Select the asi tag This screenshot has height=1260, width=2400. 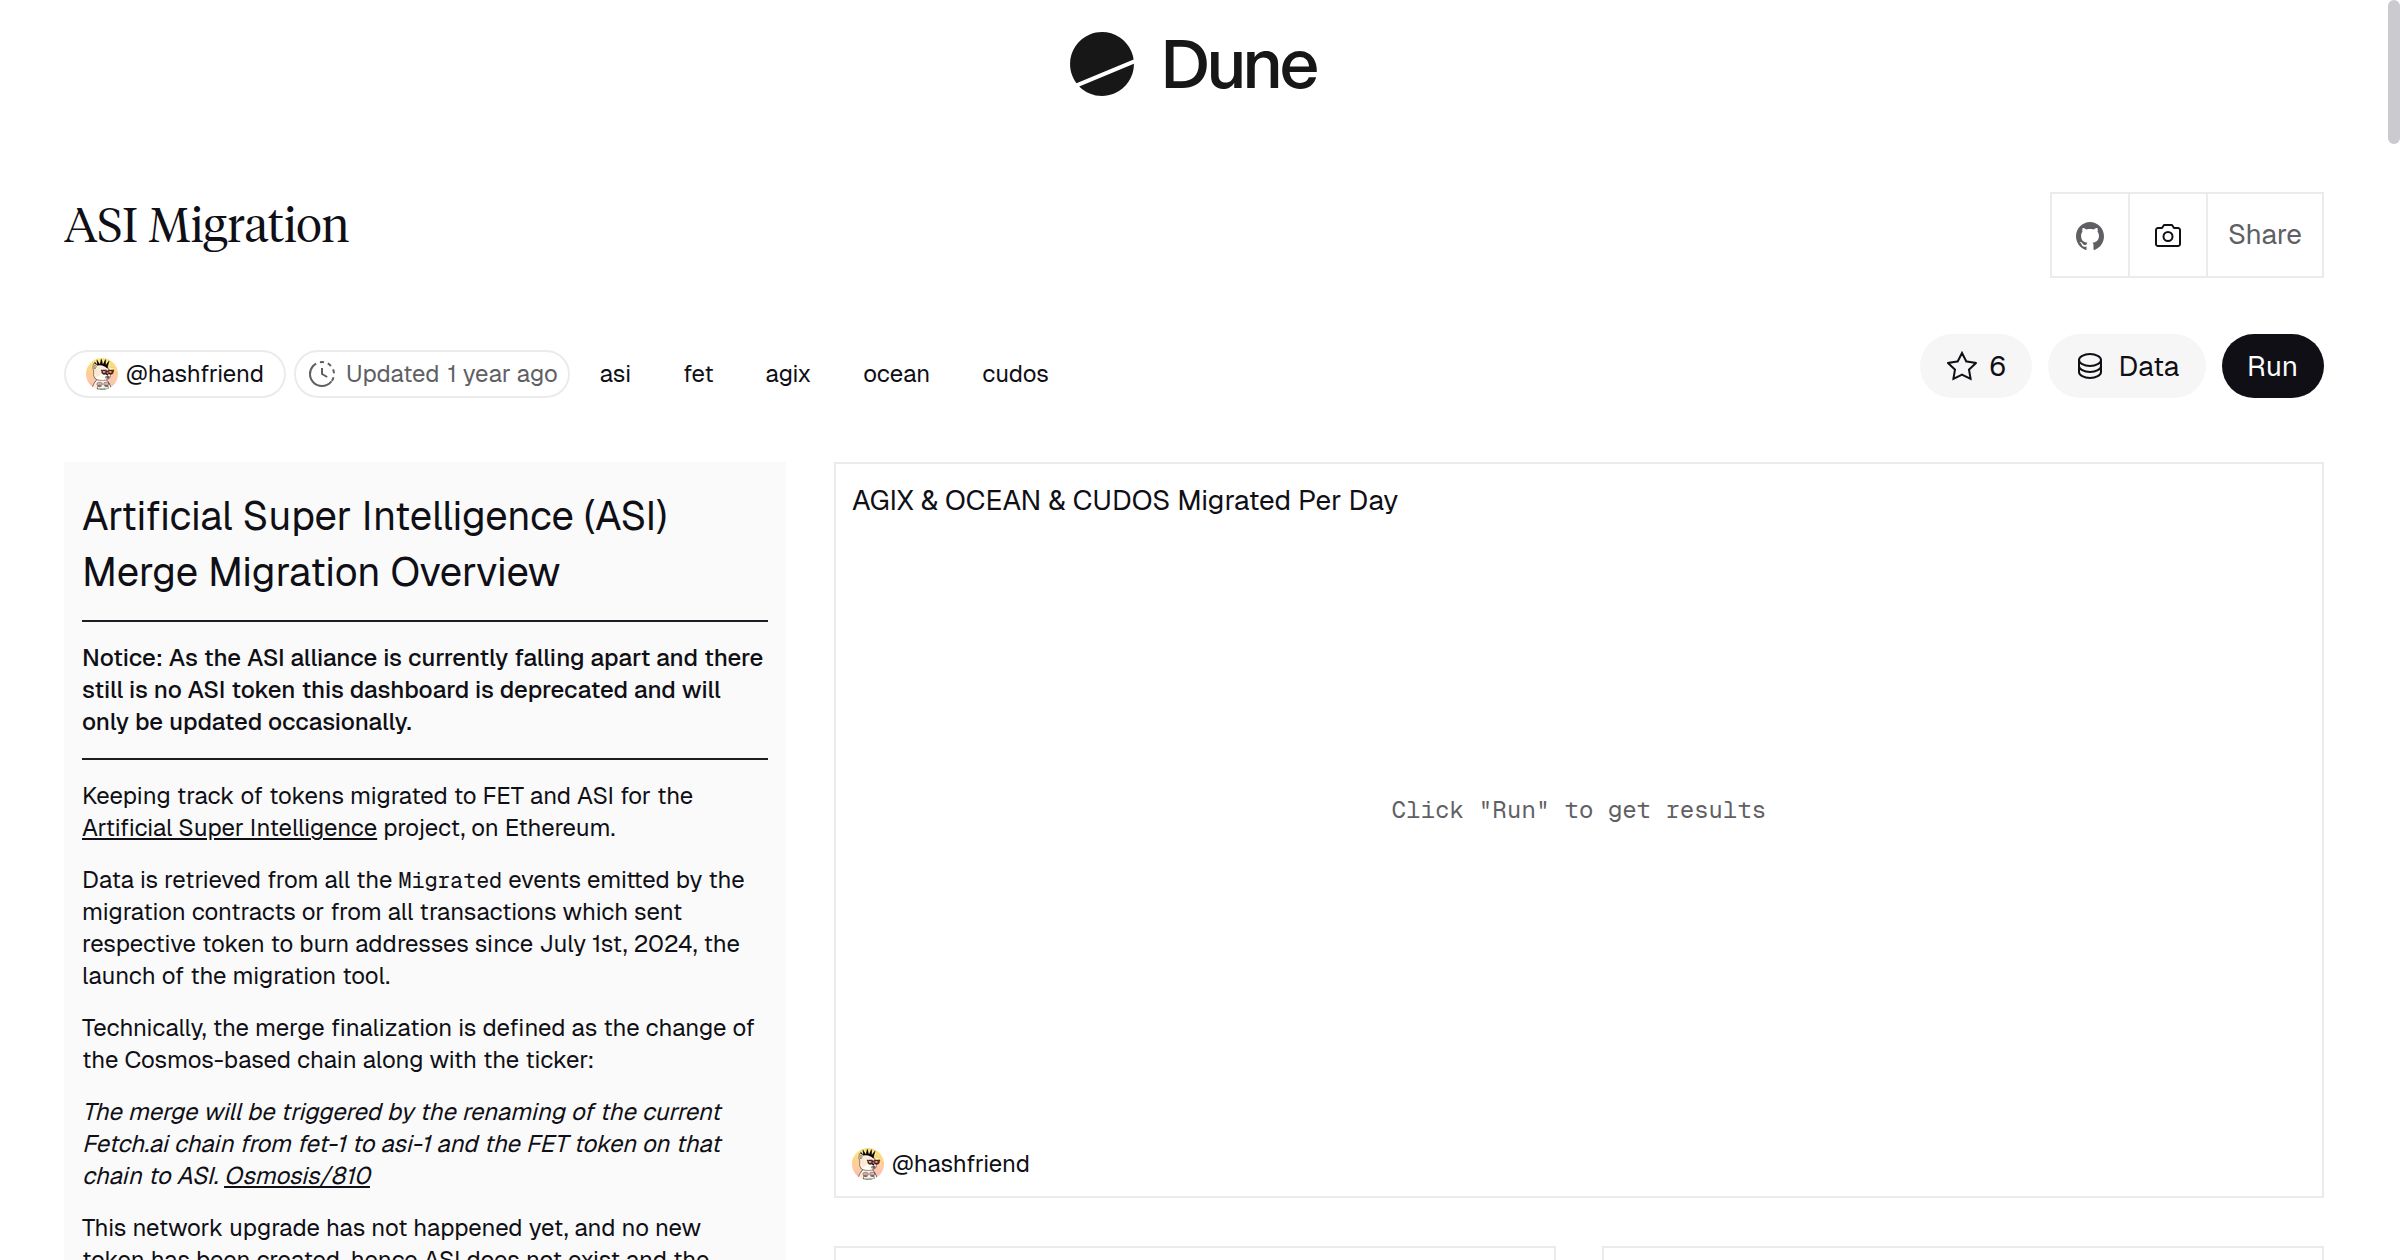click(615, 374)
